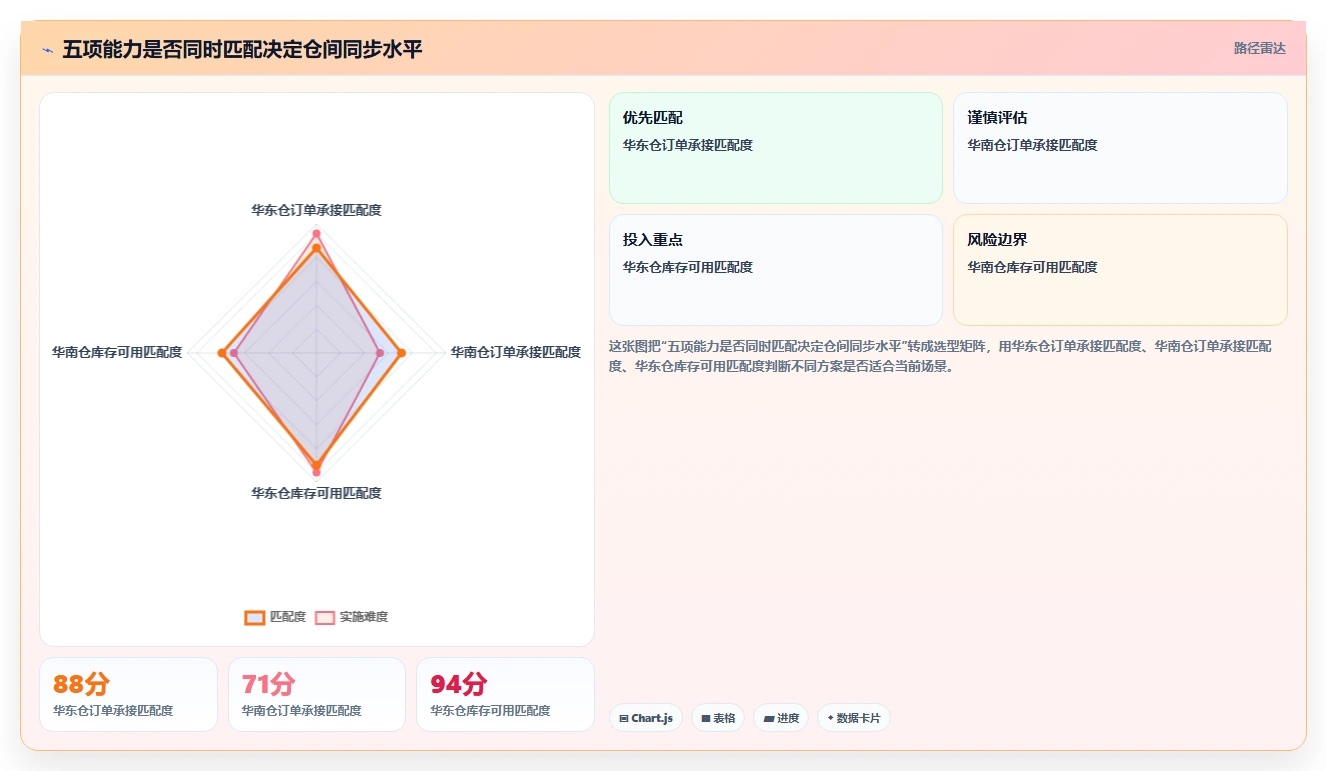Toggle the 匹配度 legend item
Image resolution: width=1327 pixels, height=771 pixels.
(275, 617)
